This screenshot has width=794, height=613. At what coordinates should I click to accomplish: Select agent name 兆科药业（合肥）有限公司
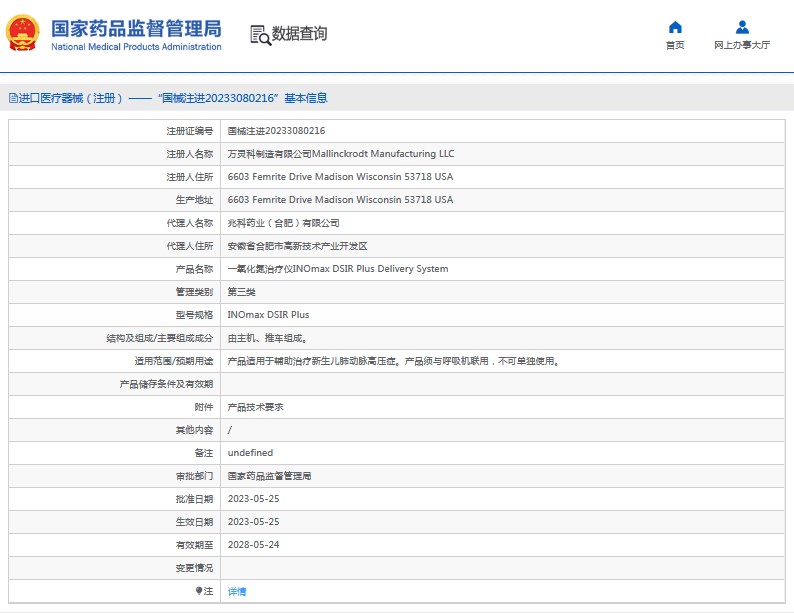(x=284, y=223)
